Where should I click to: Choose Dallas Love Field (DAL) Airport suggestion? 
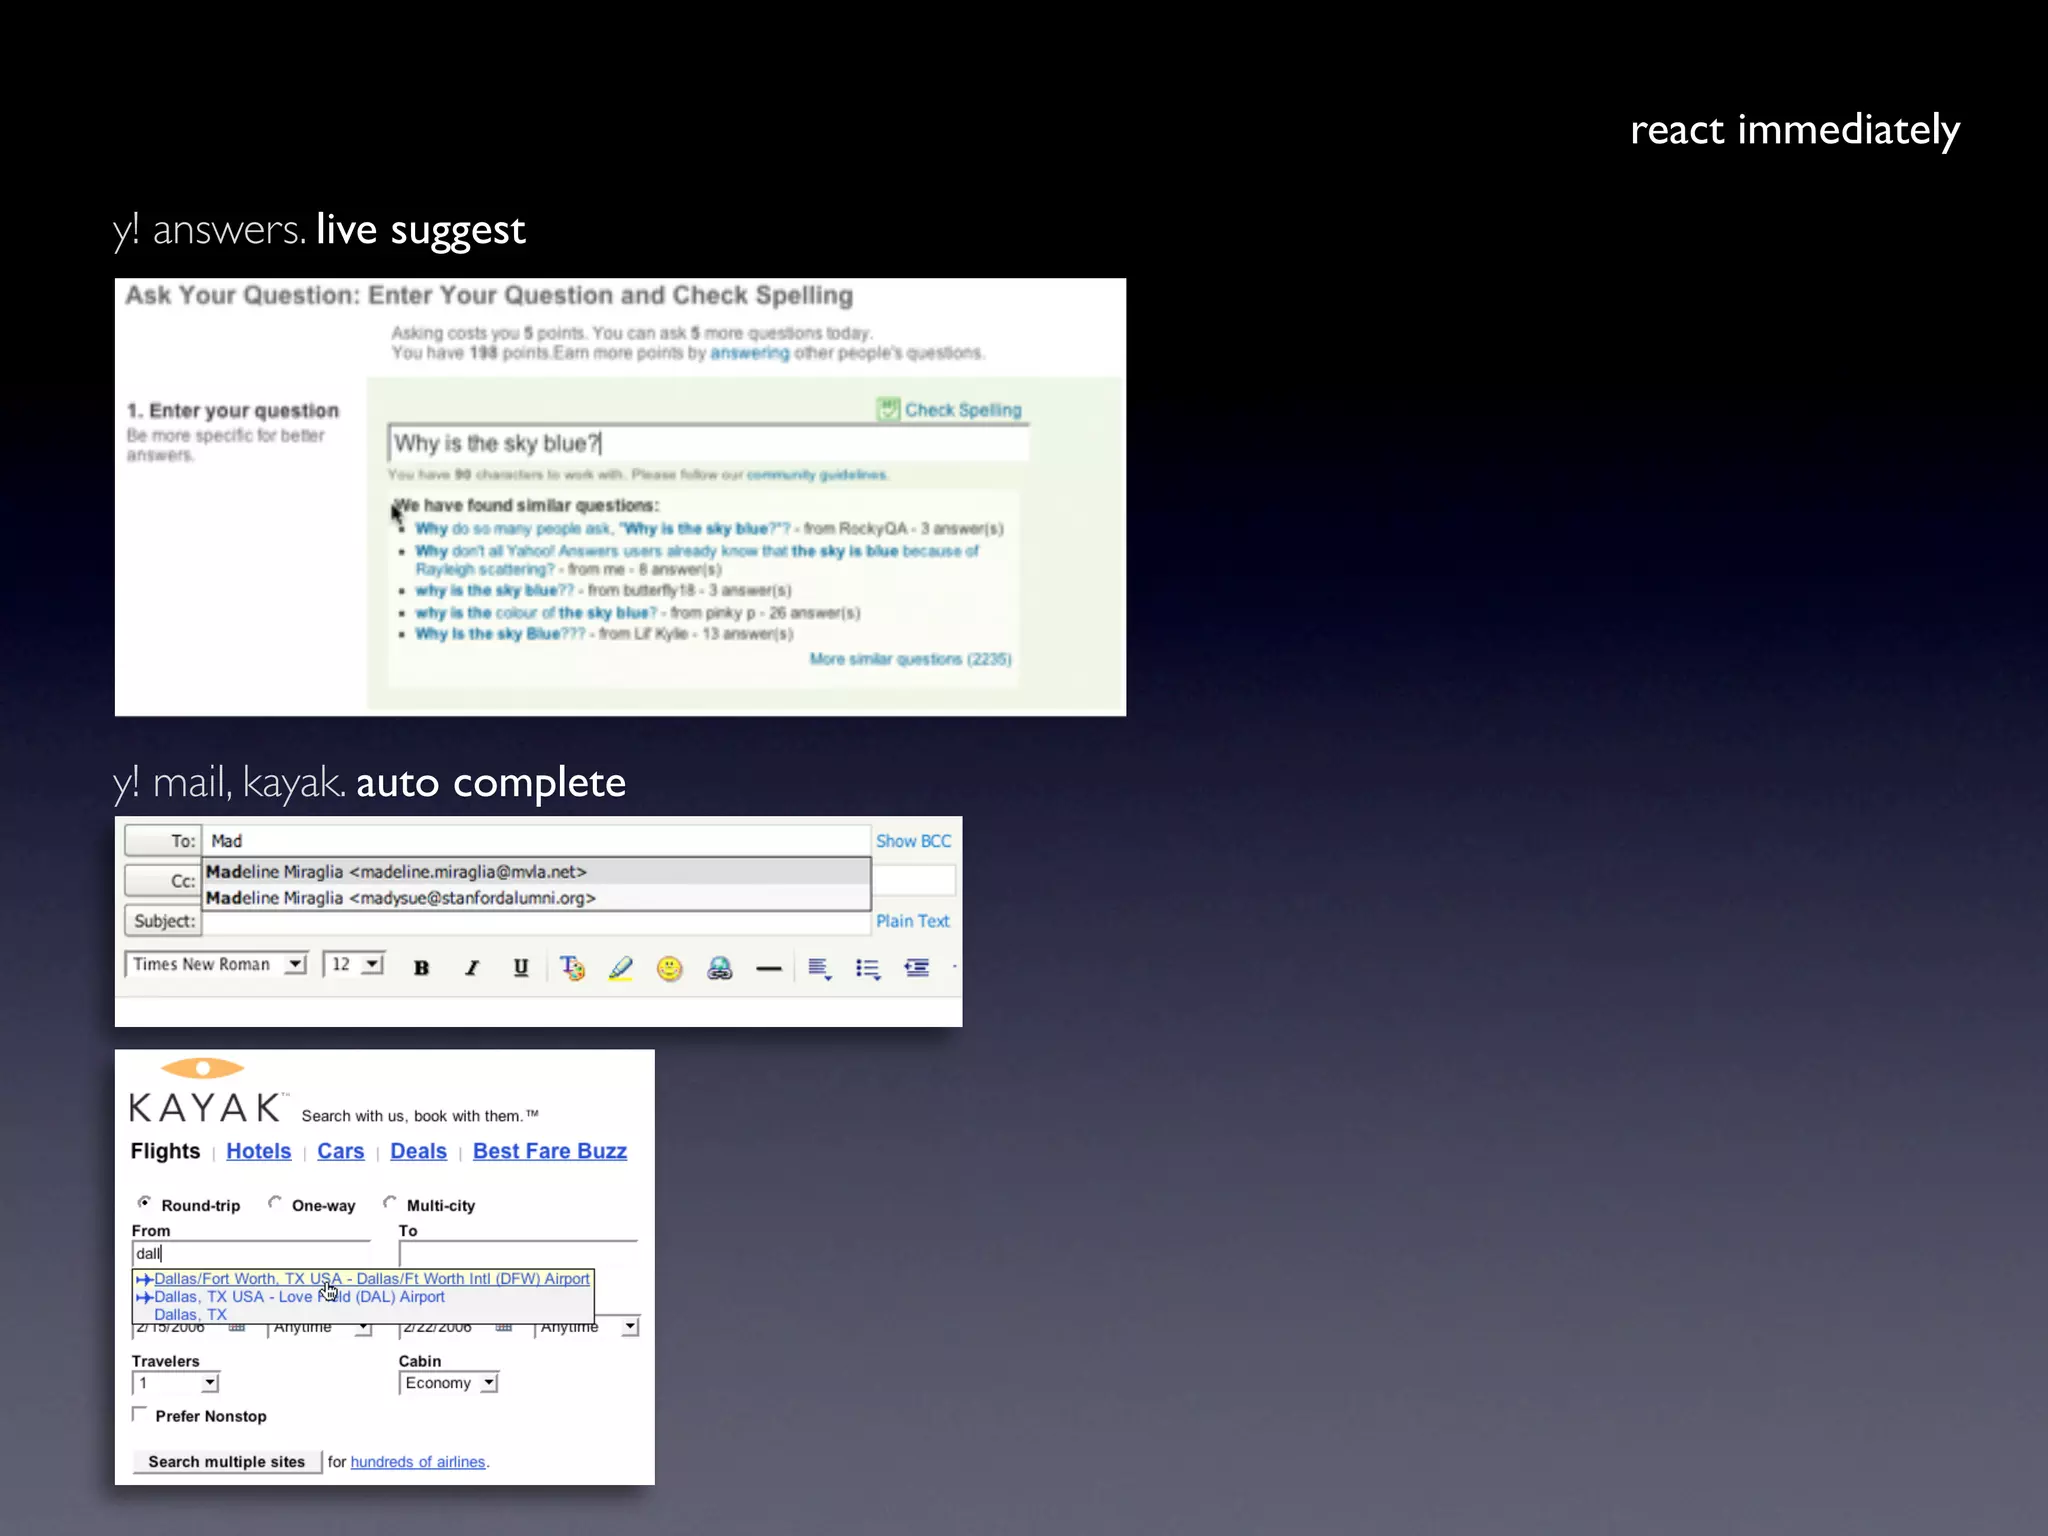[x=363, y=1297]
